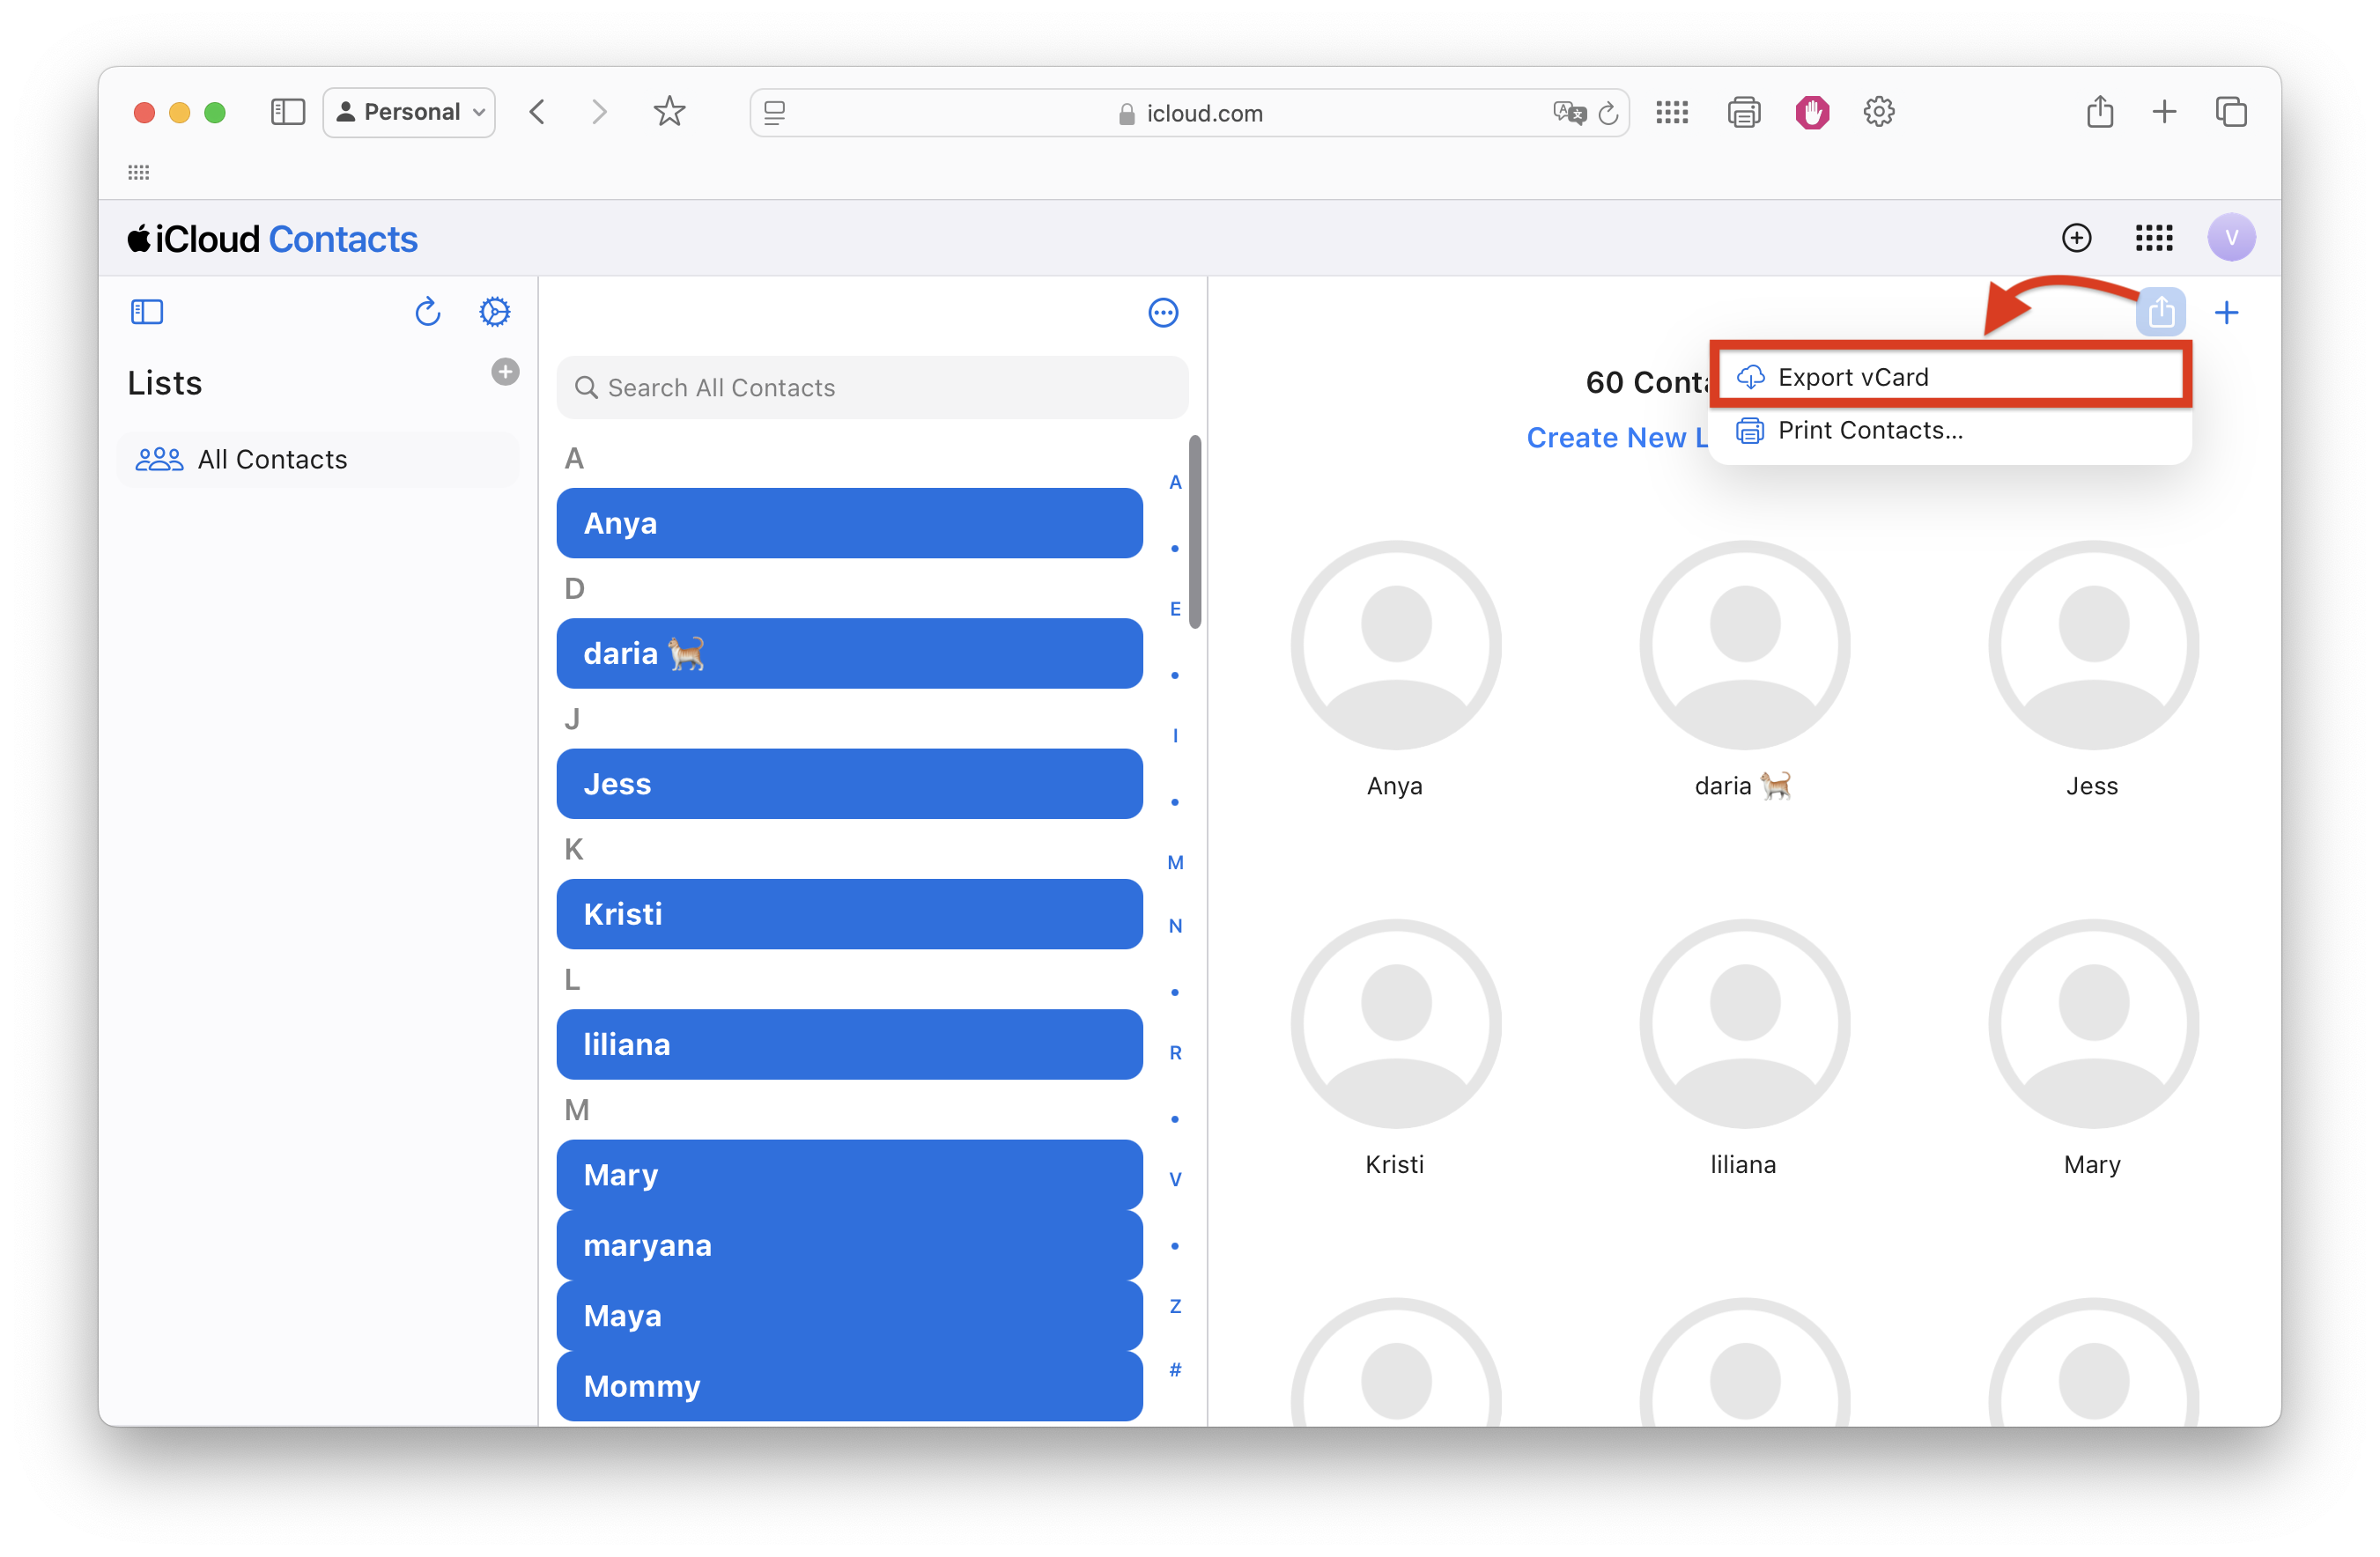Click the icloud.com address field

pyautogui.click(x=1190, y=113)
